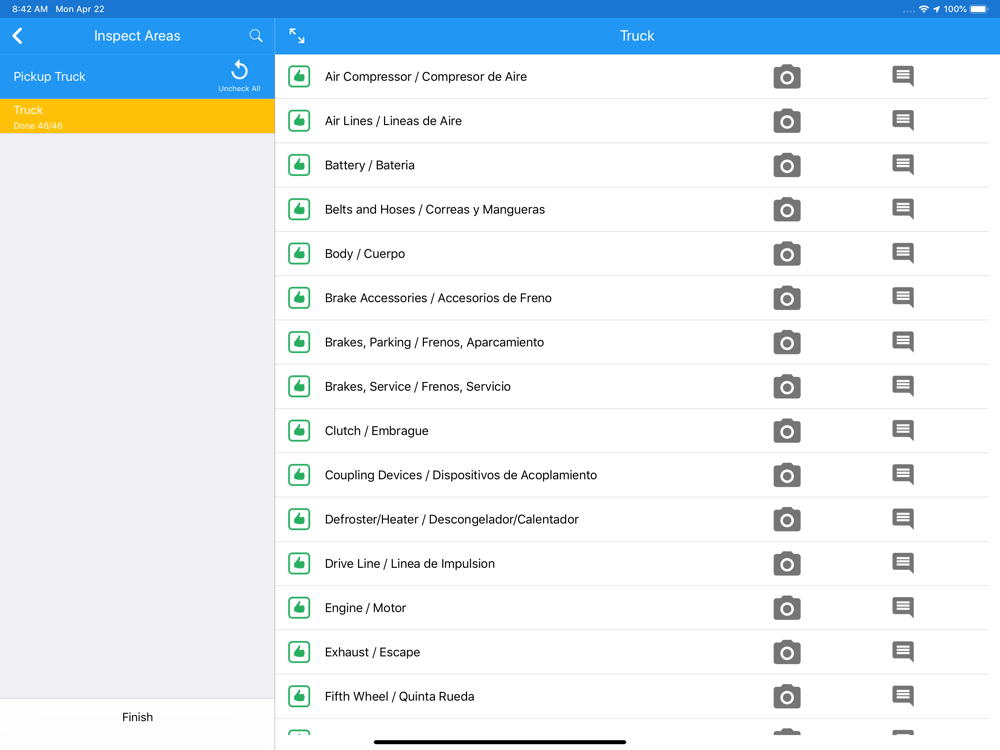Tap the search magnifier in Inspect Areas
This screenshot has width=1000, height=750.
click(256, 36)
